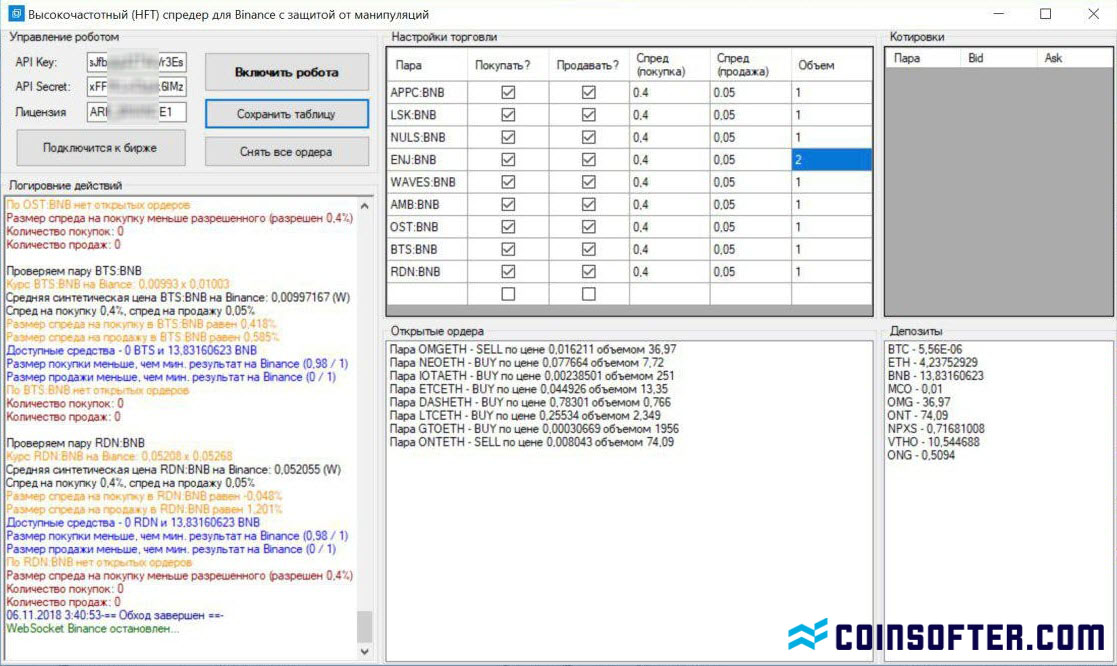Select the 'Пара DASHETH - BUY' open order

point(530,402)
